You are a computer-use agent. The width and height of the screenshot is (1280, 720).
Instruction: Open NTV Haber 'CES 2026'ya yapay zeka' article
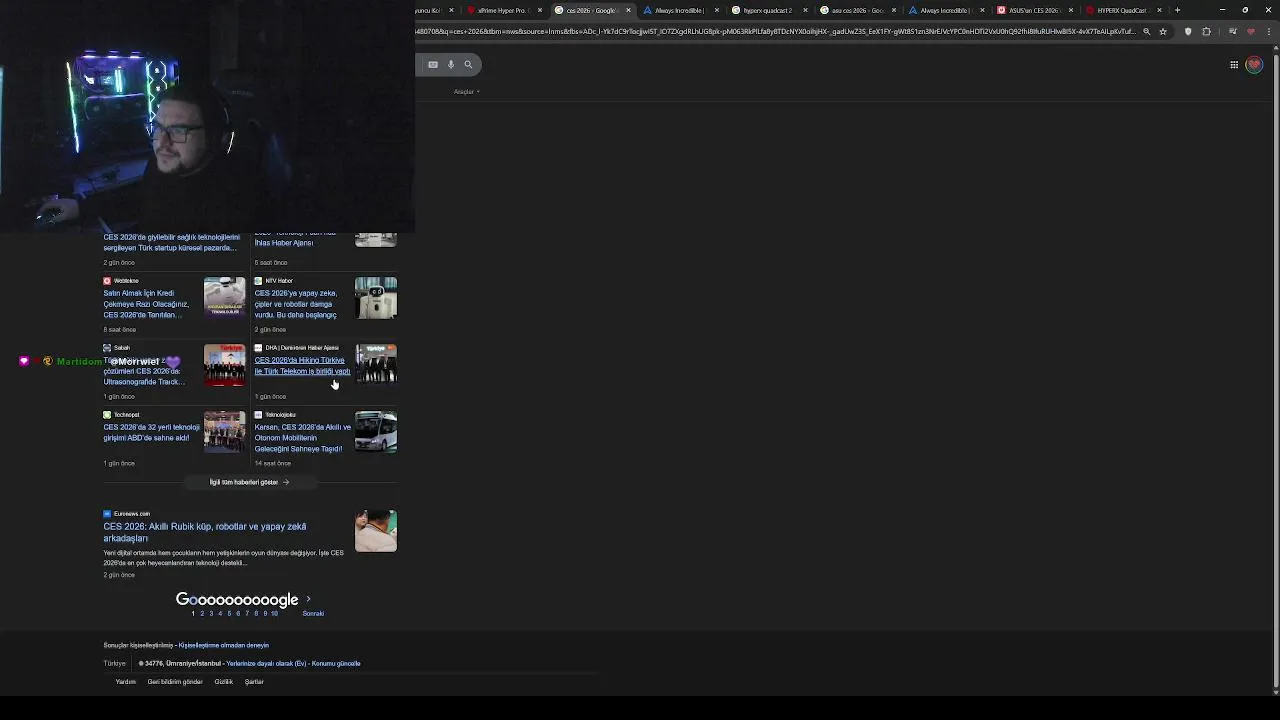point(296,304)
